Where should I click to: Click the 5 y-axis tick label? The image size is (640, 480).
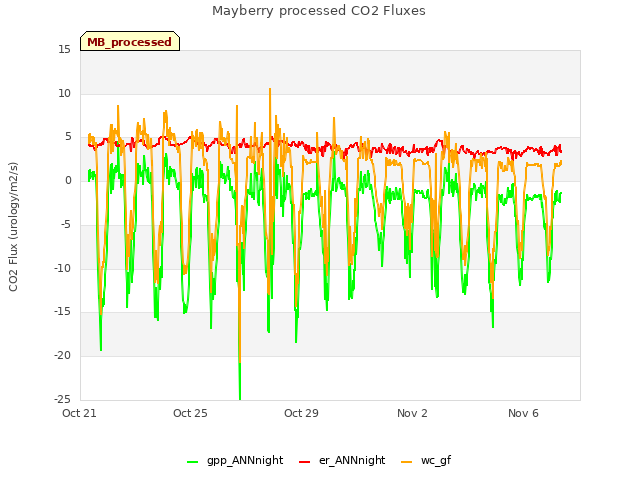pyautogui.click(x=68, y=137)
